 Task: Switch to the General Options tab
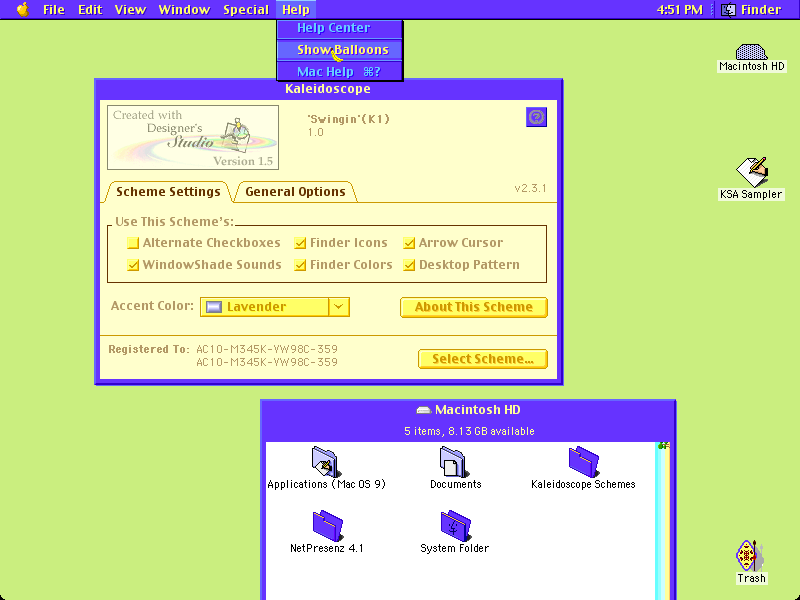pos(295,192)
